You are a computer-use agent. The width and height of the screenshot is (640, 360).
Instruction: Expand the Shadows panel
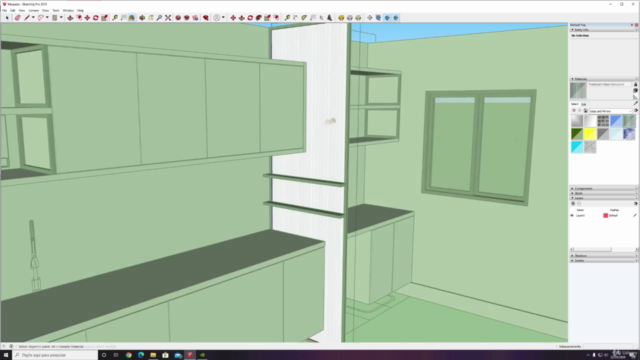pyautogui.click(x=572, y=256)
